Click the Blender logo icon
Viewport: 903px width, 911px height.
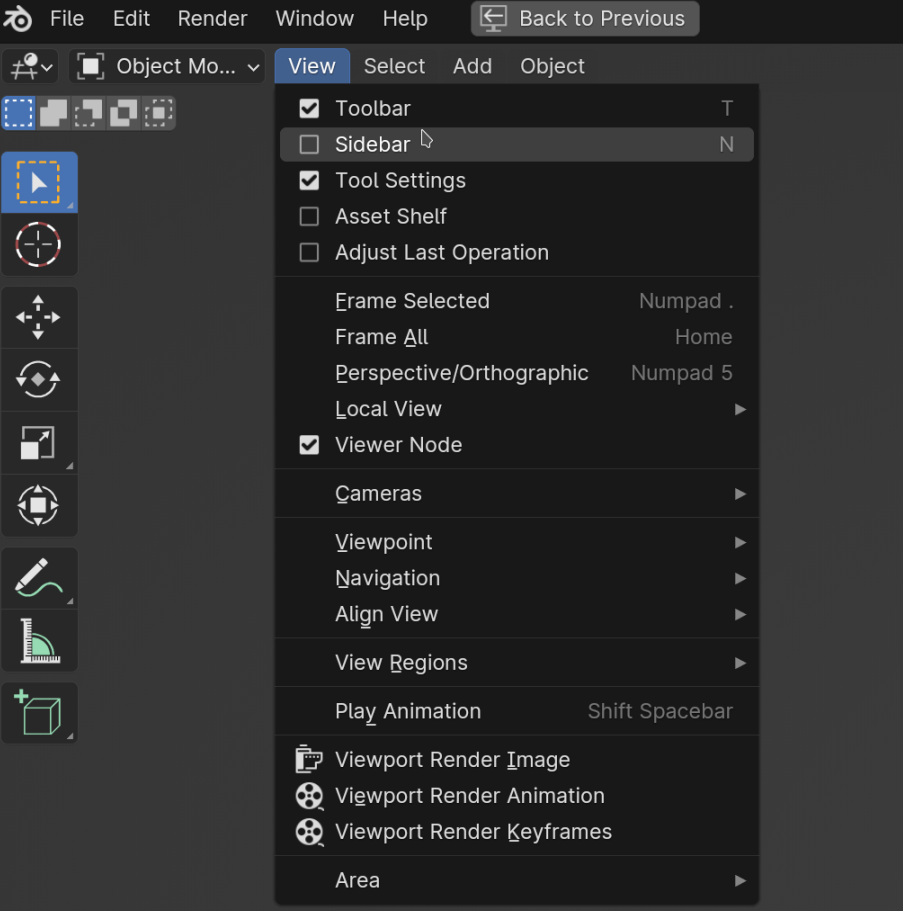(x=19, y=18)
